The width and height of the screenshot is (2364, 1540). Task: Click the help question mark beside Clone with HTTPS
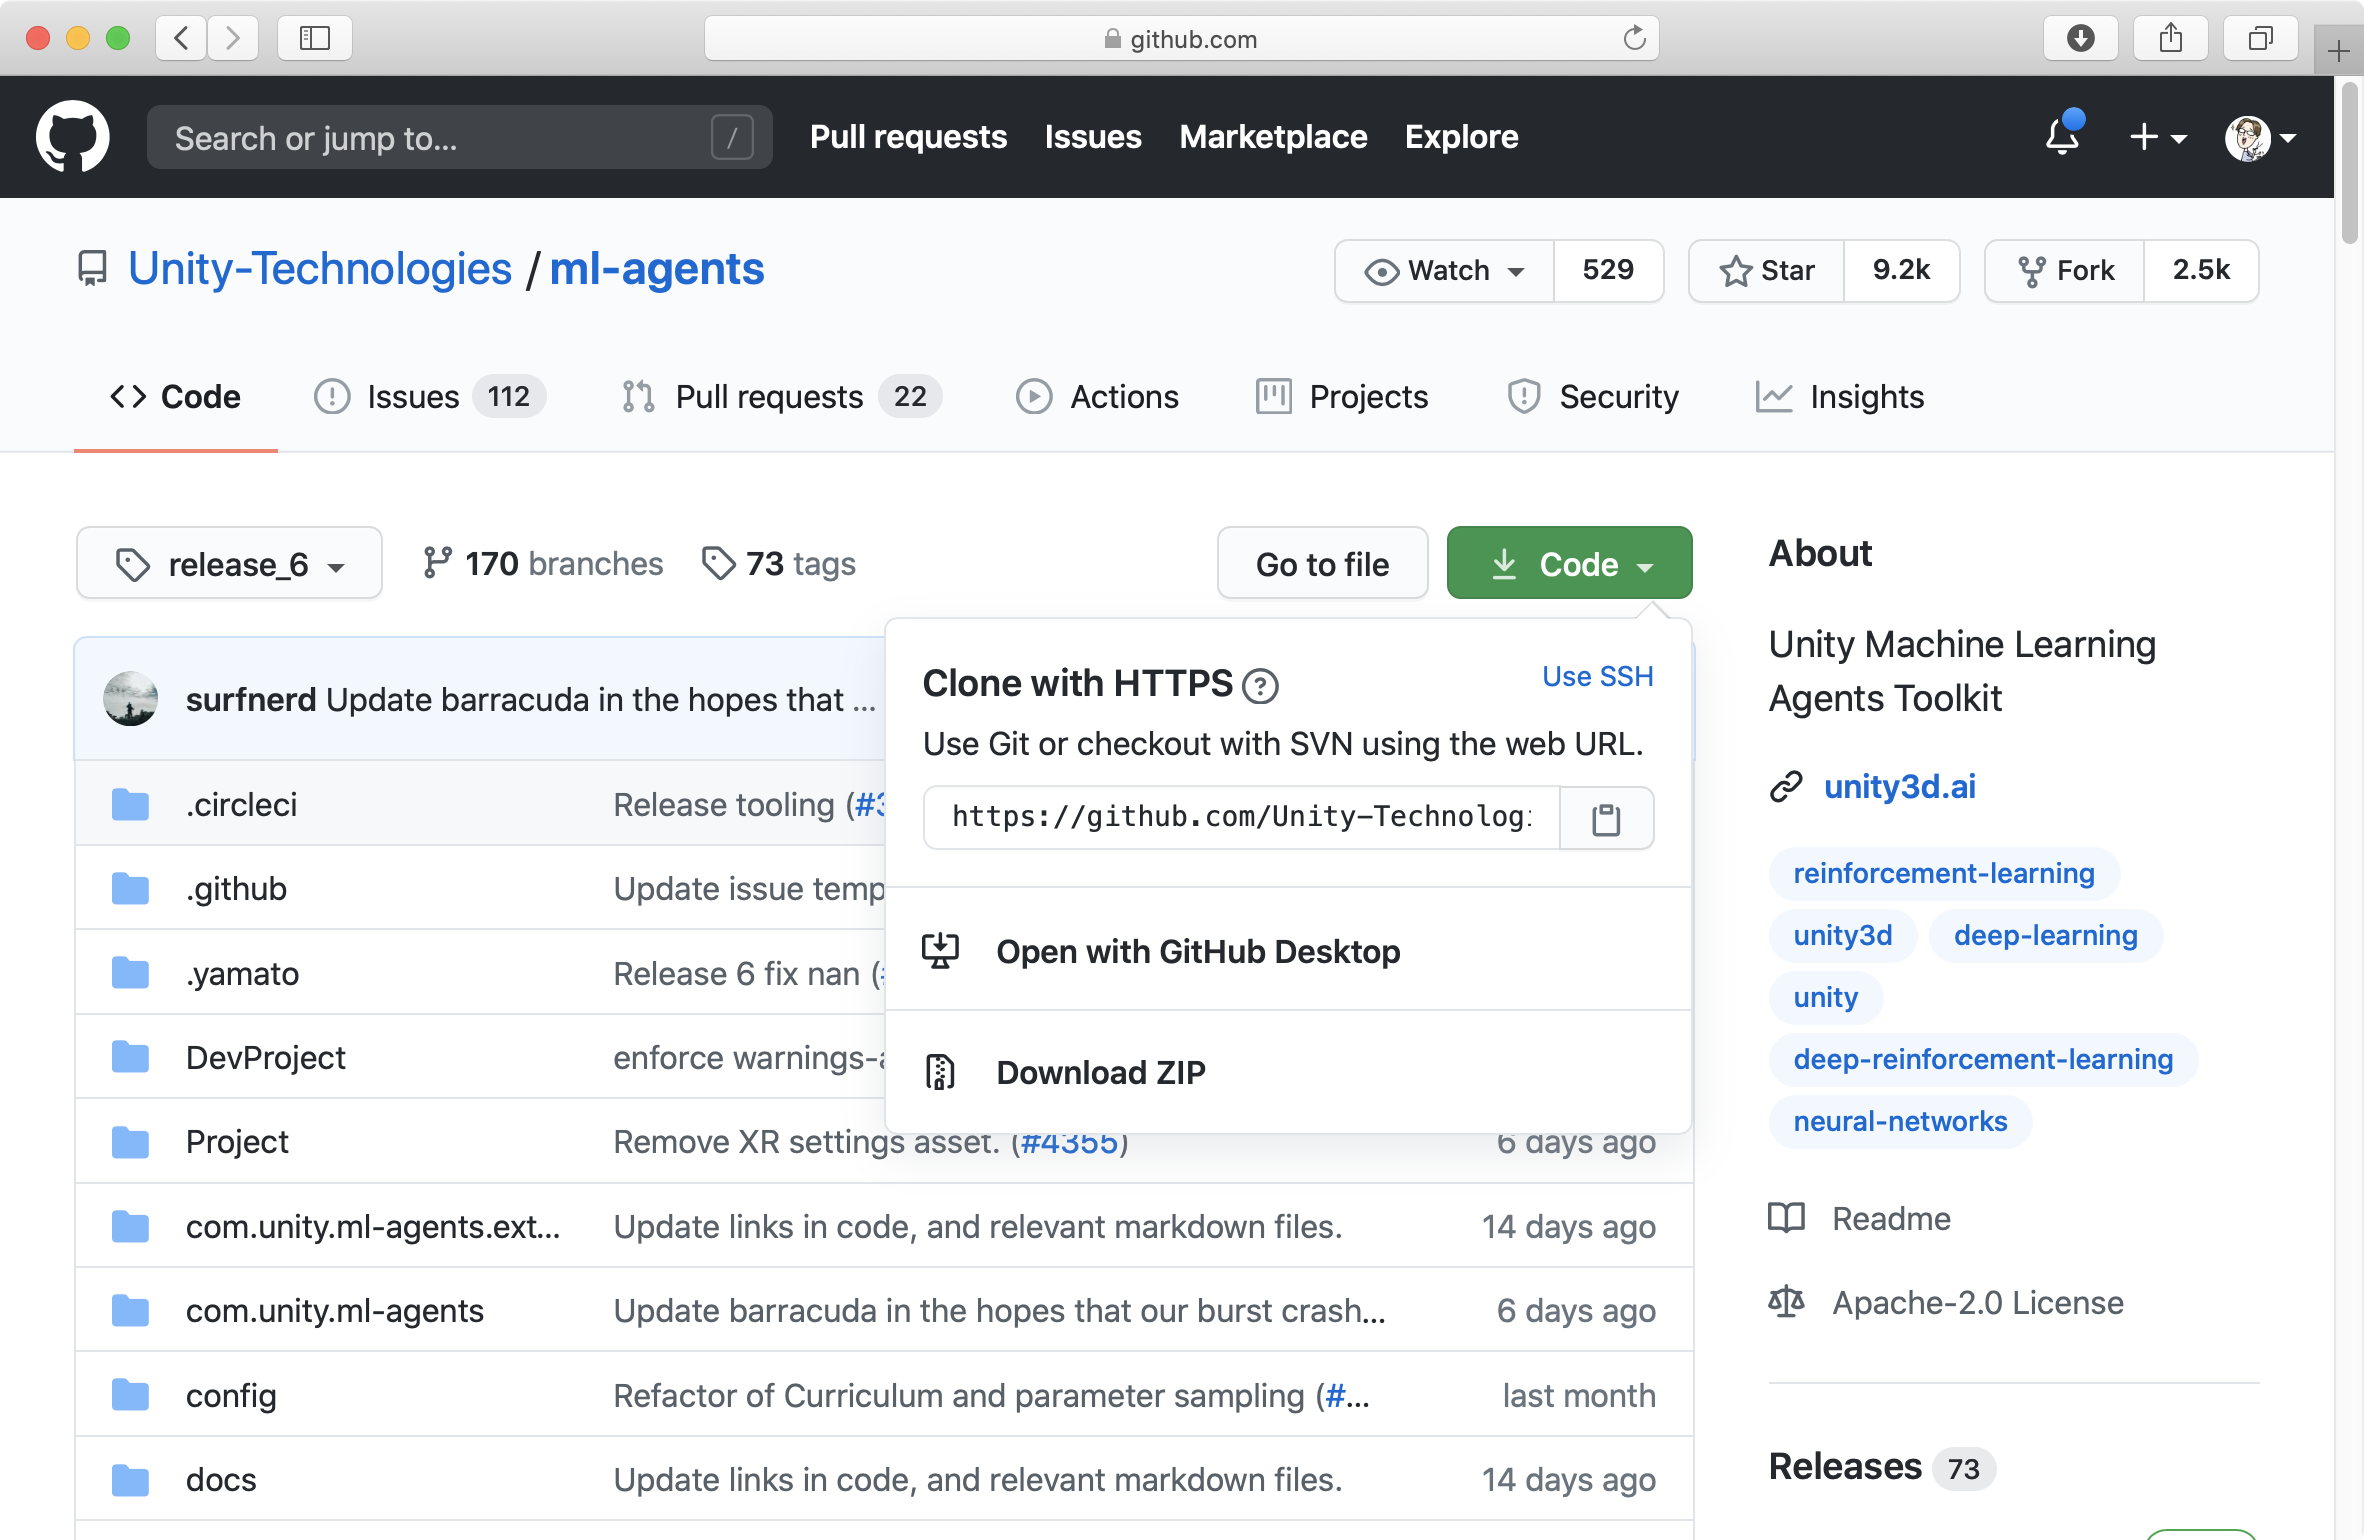(x=1260, y=686)
